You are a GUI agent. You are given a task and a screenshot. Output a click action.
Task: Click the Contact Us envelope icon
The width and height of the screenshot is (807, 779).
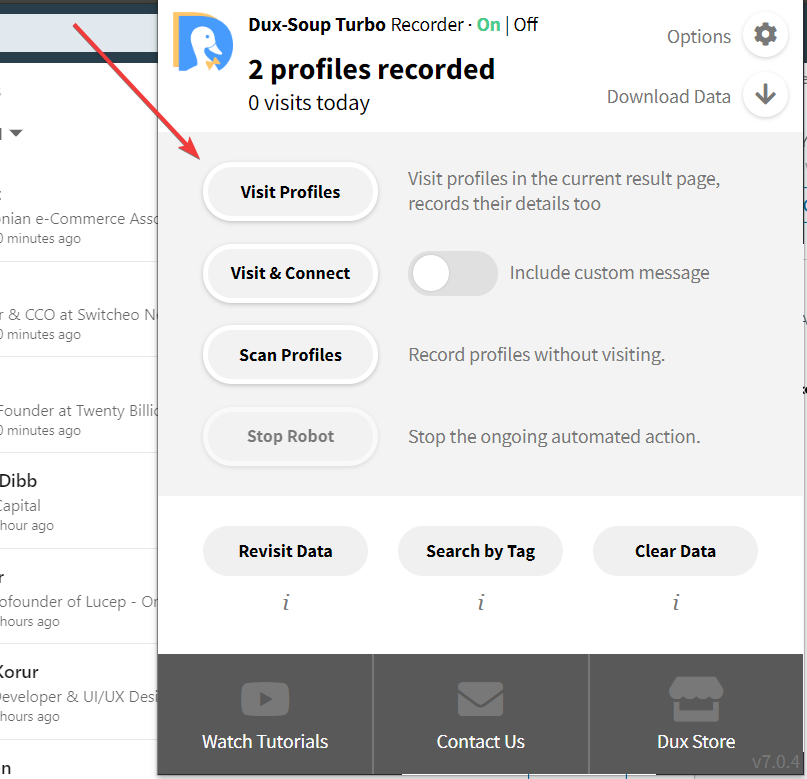(x=480, y=699)
